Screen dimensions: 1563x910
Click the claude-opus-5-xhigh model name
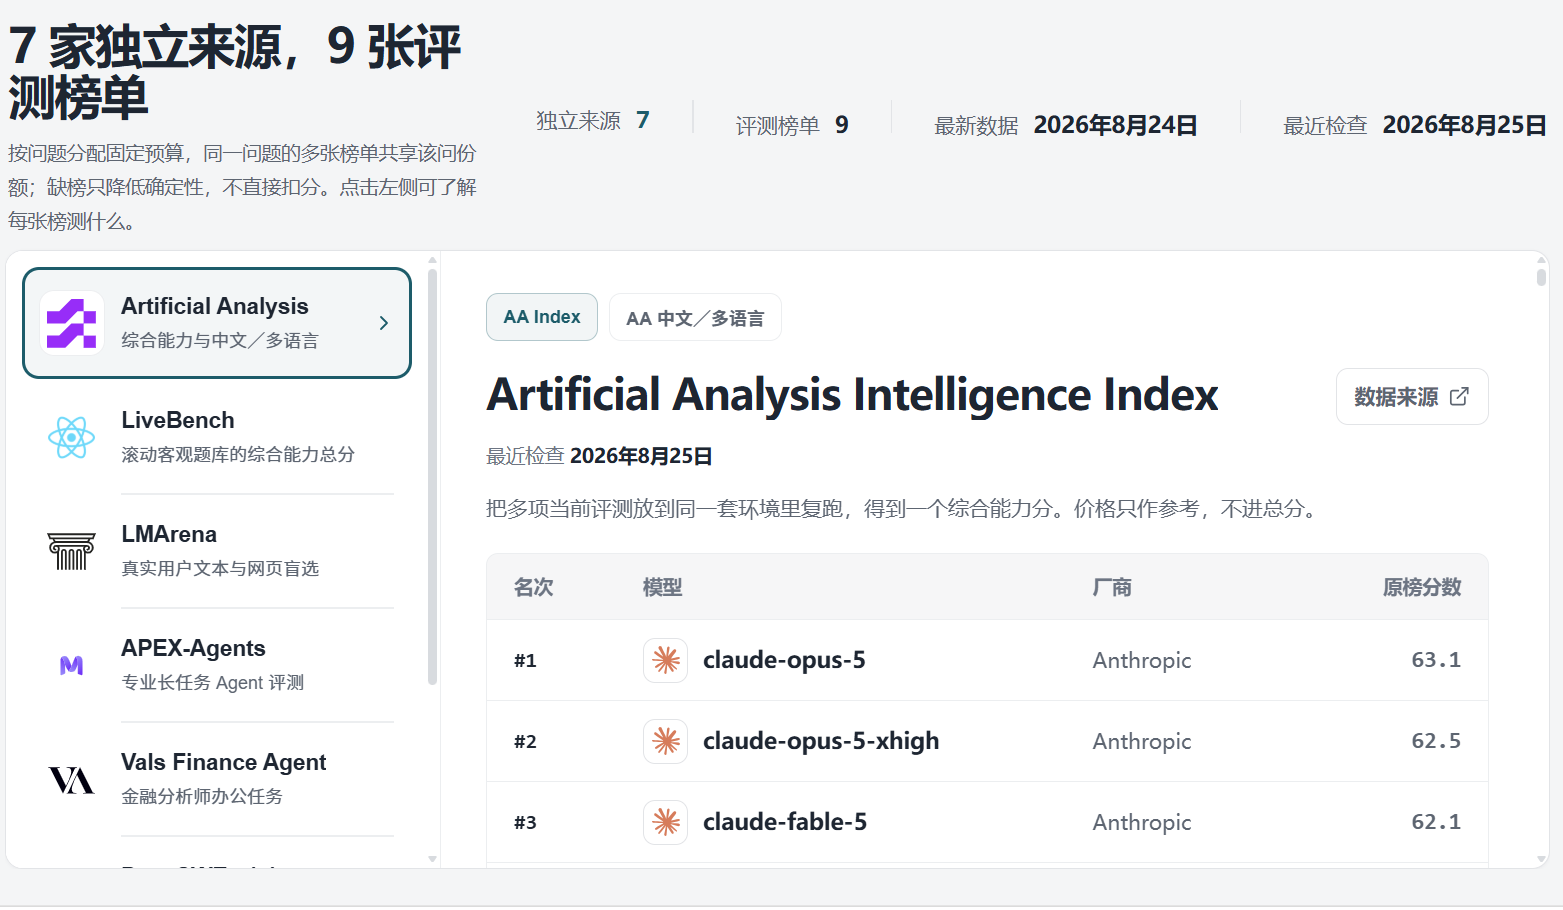click(x=821, y=741)
